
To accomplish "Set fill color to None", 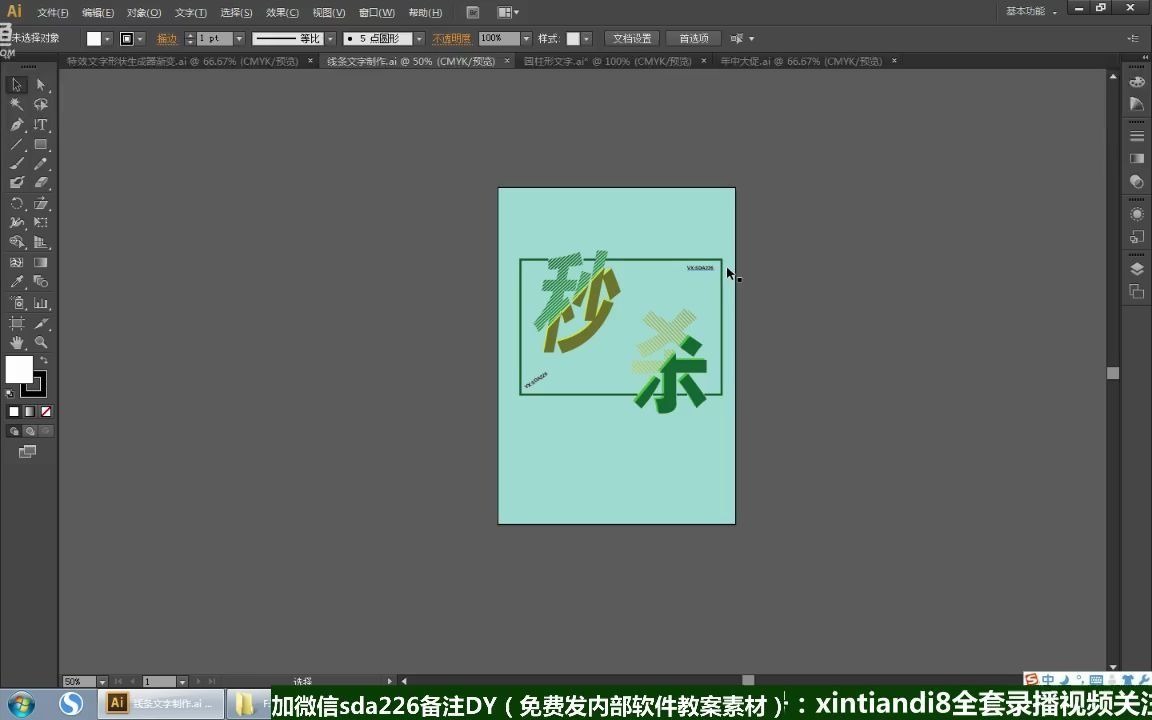I will (45, 411).
